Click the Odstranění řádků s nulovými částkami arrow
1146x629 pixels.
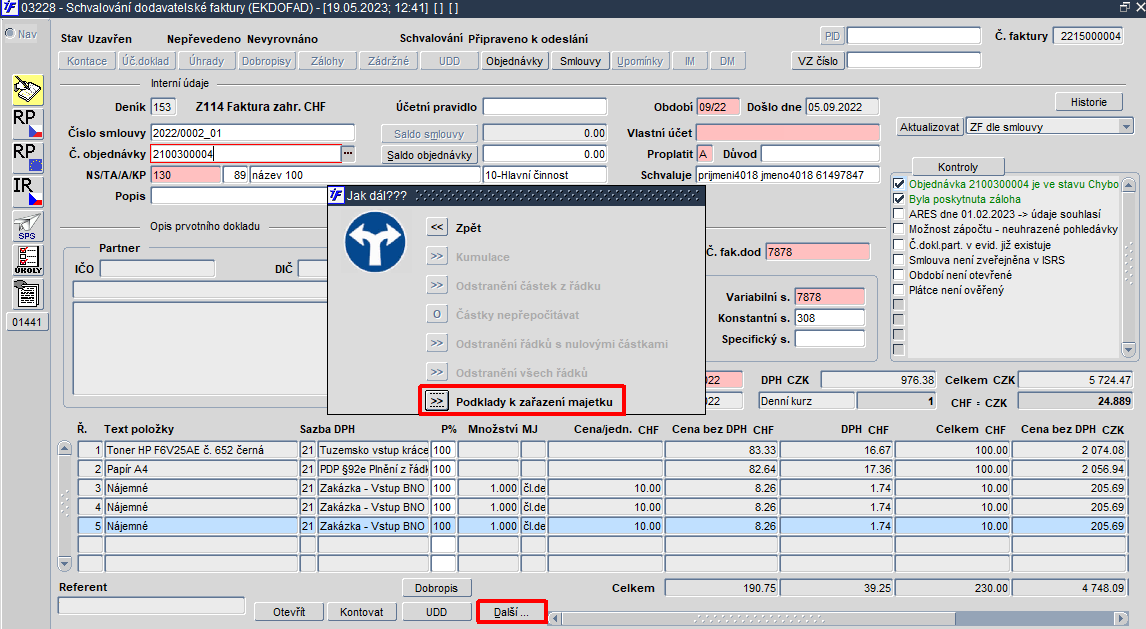pos(437,343)
